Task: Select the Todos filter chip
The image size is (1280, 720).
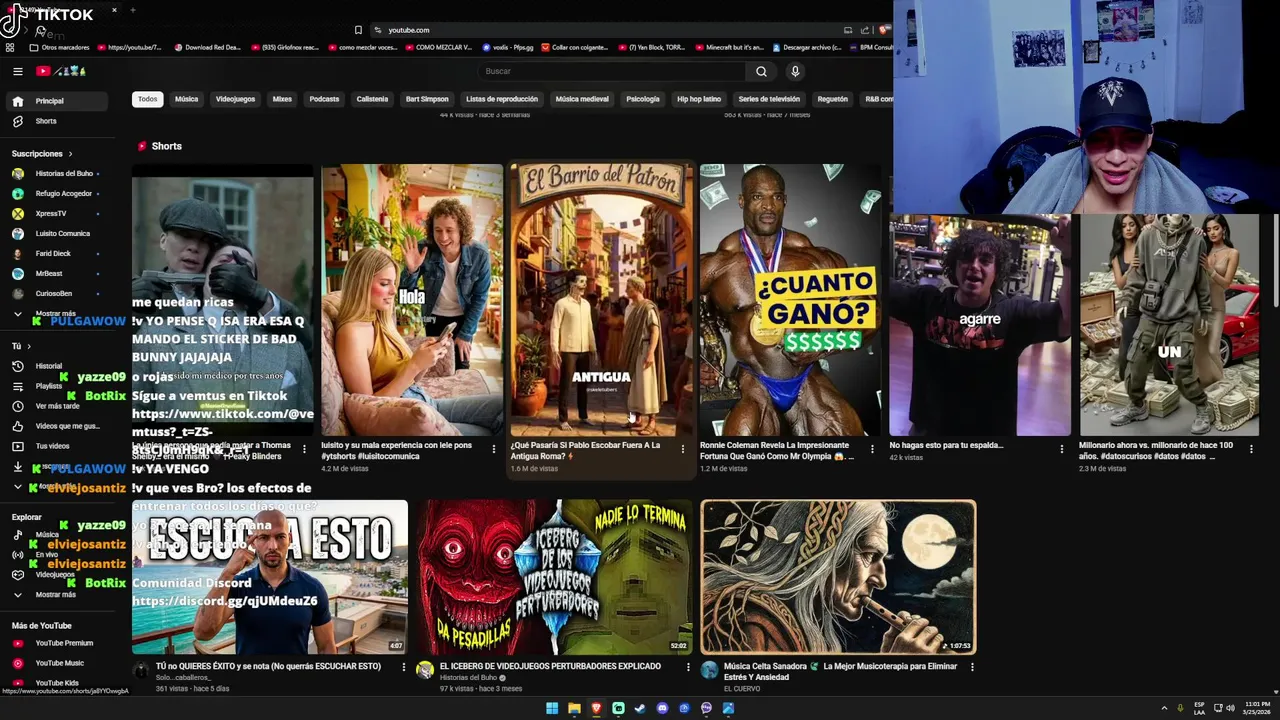Action: (148, 99)
